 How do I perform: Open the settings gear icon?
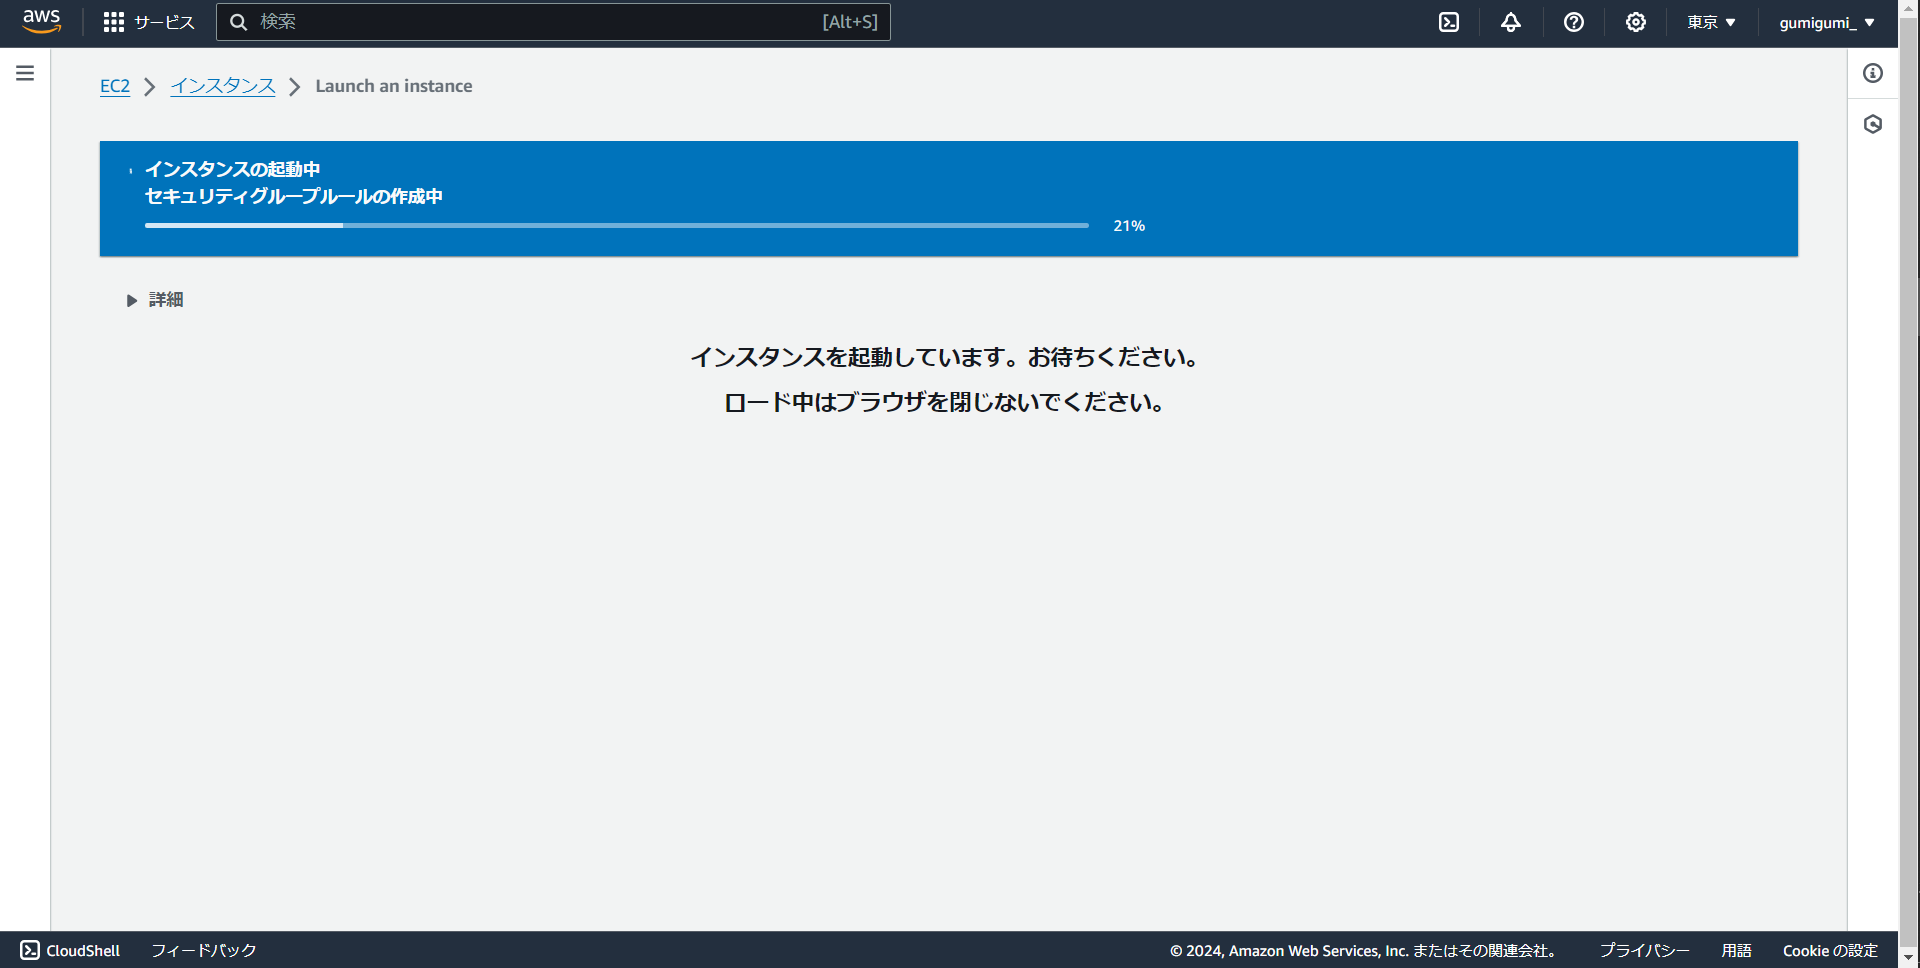pyautogui.click(x=1635, y=22)
